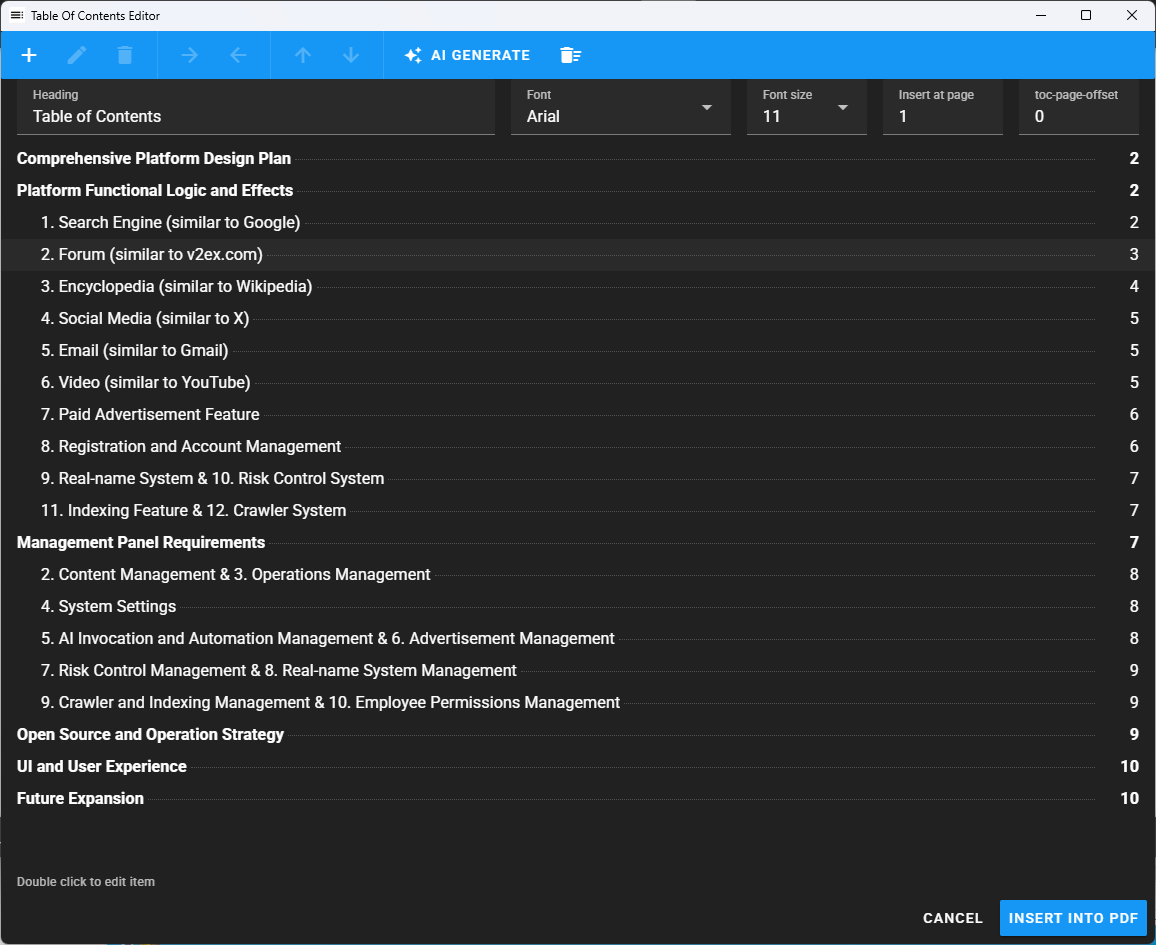This screenshot has height=945, width=1156.
Task: Move item down with down arrow icon
Action: click(x=351, y=55)
